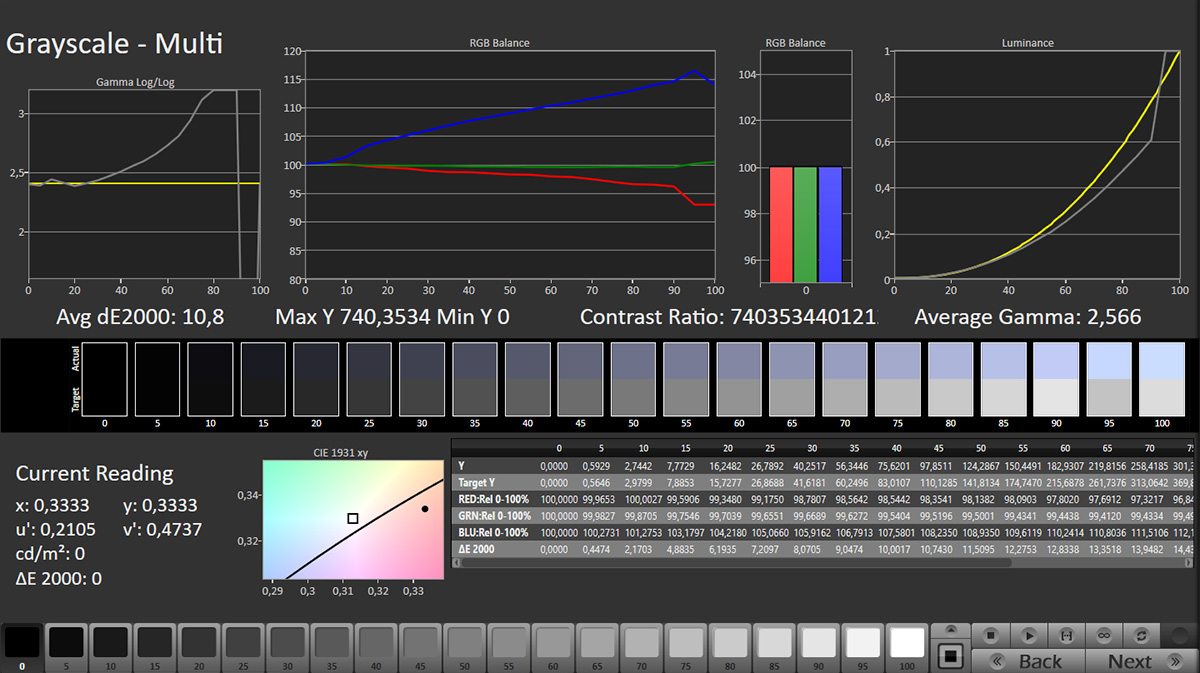Select the 95 grayscale level swatch in bottom strip
The width and height of the screenshot is (1200, 673).
862,647
